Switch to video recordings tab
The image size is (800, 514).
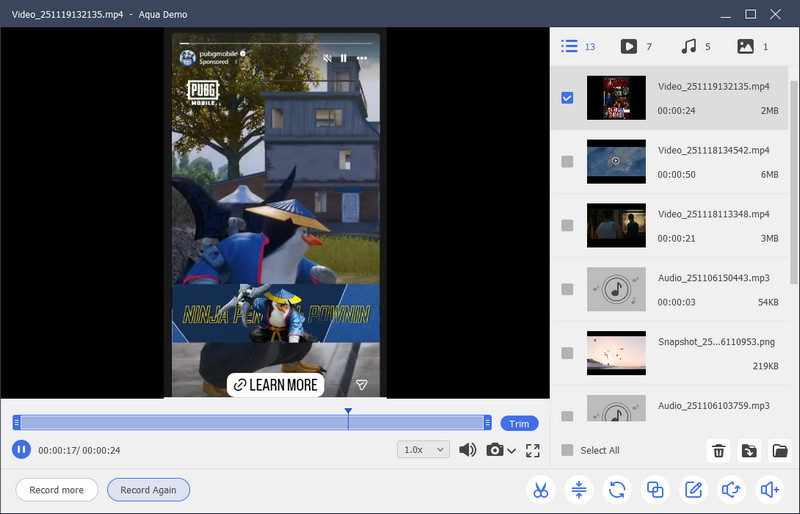[x=636, y=46]
